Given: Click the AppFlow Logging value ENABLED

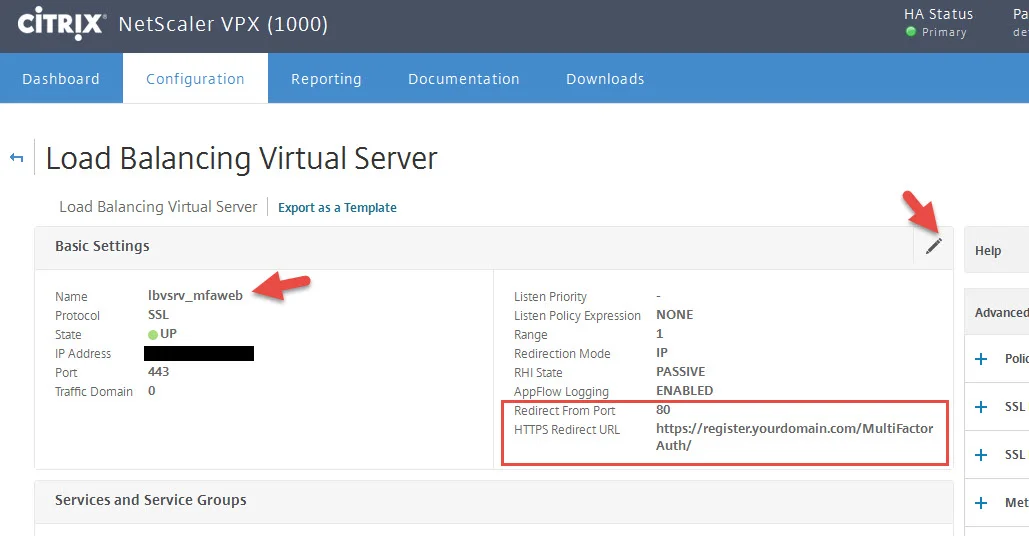Looking at the screenshot, I should click(x=684, y=390).
